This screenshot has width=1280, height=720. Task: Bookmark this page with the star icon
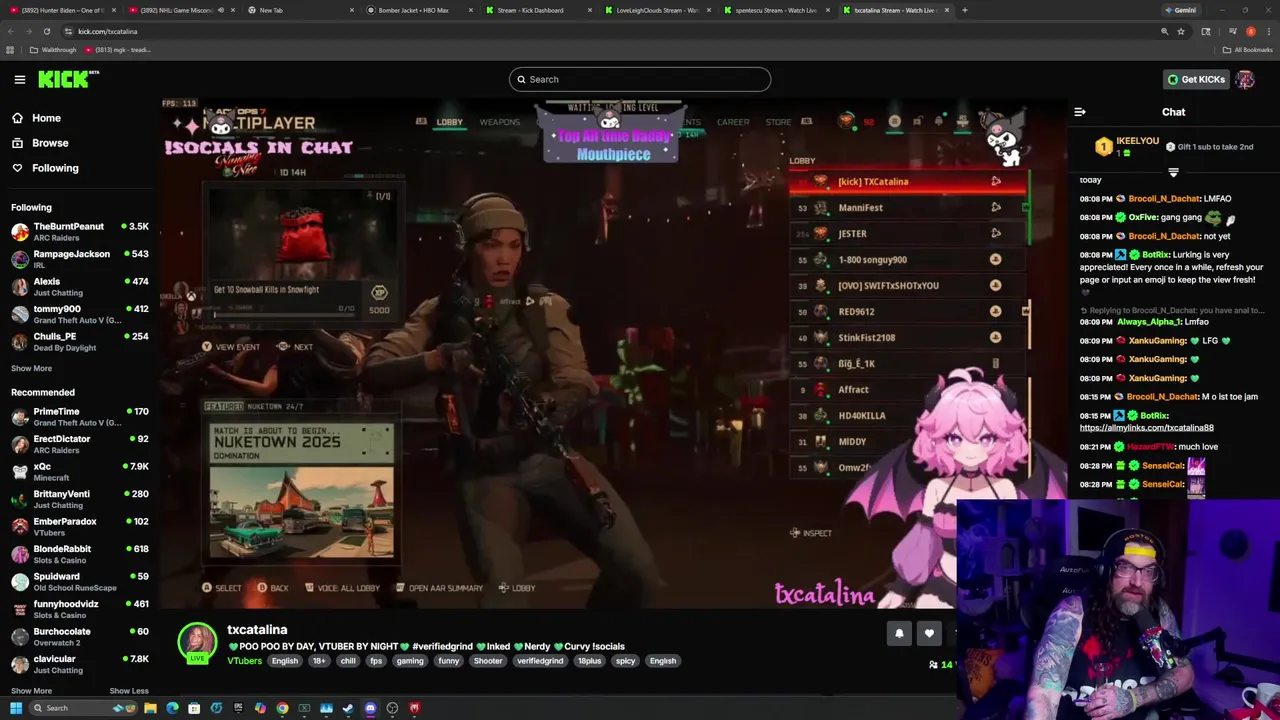[1181, 31]
